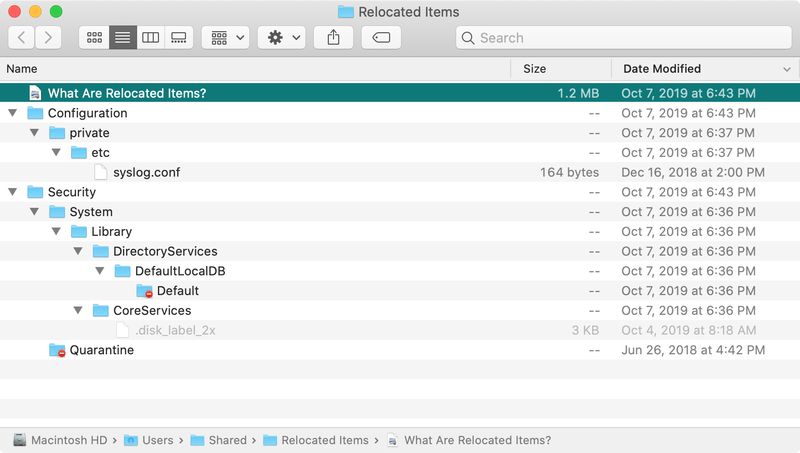This screenshot has height=453, width=800.
Task: Select the 'What Are Relocated Items?' document icon
Action: (x=35, y=93)
